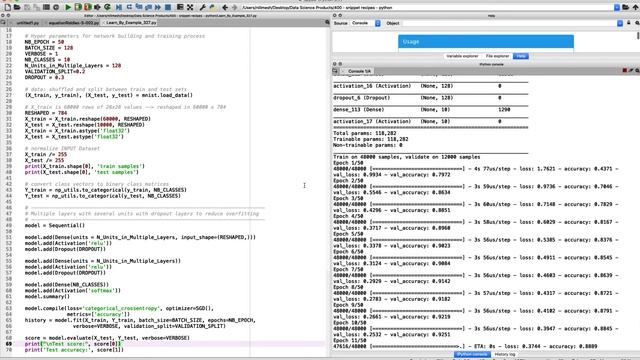Toggle fullscreen mode with arrows icon
Screen dimensions: 640x360
190,7
